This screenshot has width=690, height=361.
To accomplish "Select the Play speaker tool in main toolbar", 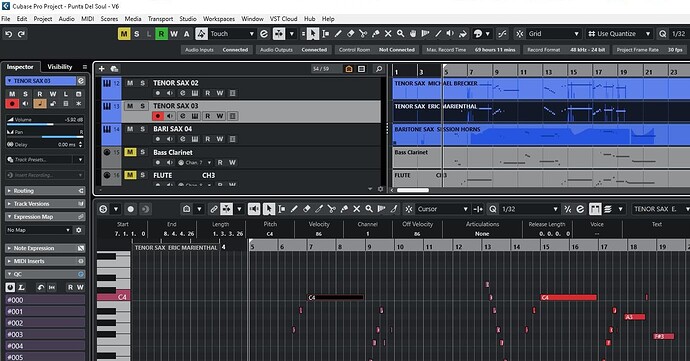I will (450, 34).
